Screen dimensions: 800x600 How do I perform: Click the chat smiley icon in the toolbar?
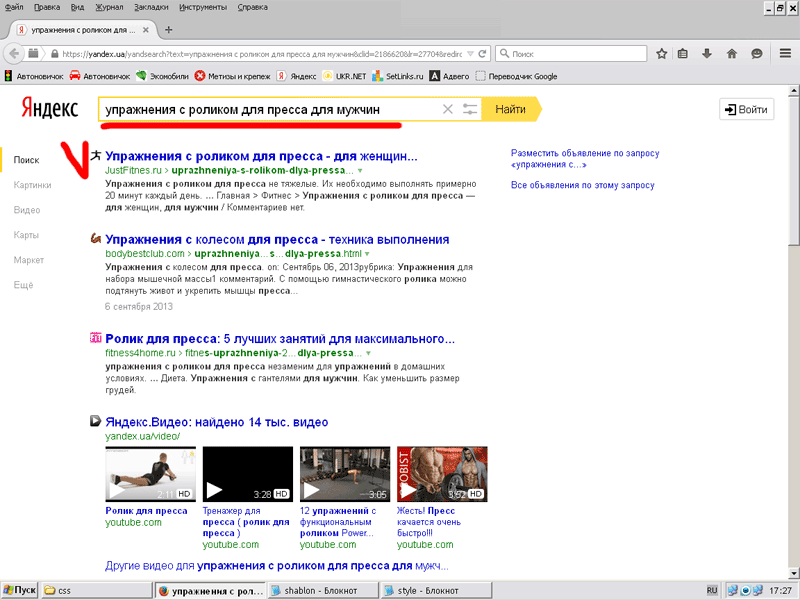[757, 54]
